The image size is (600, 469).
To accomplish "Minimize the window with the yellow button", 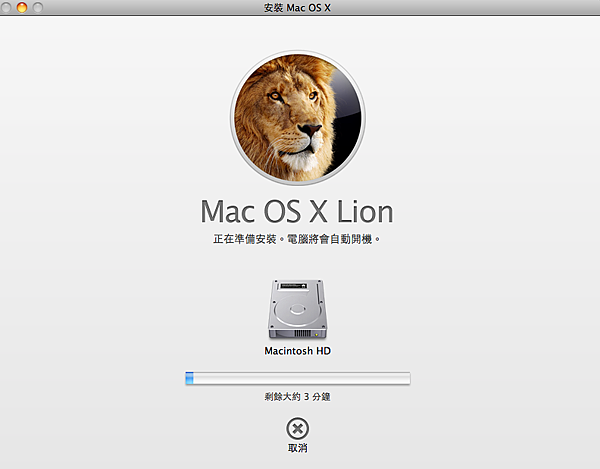I will (22, 7).
